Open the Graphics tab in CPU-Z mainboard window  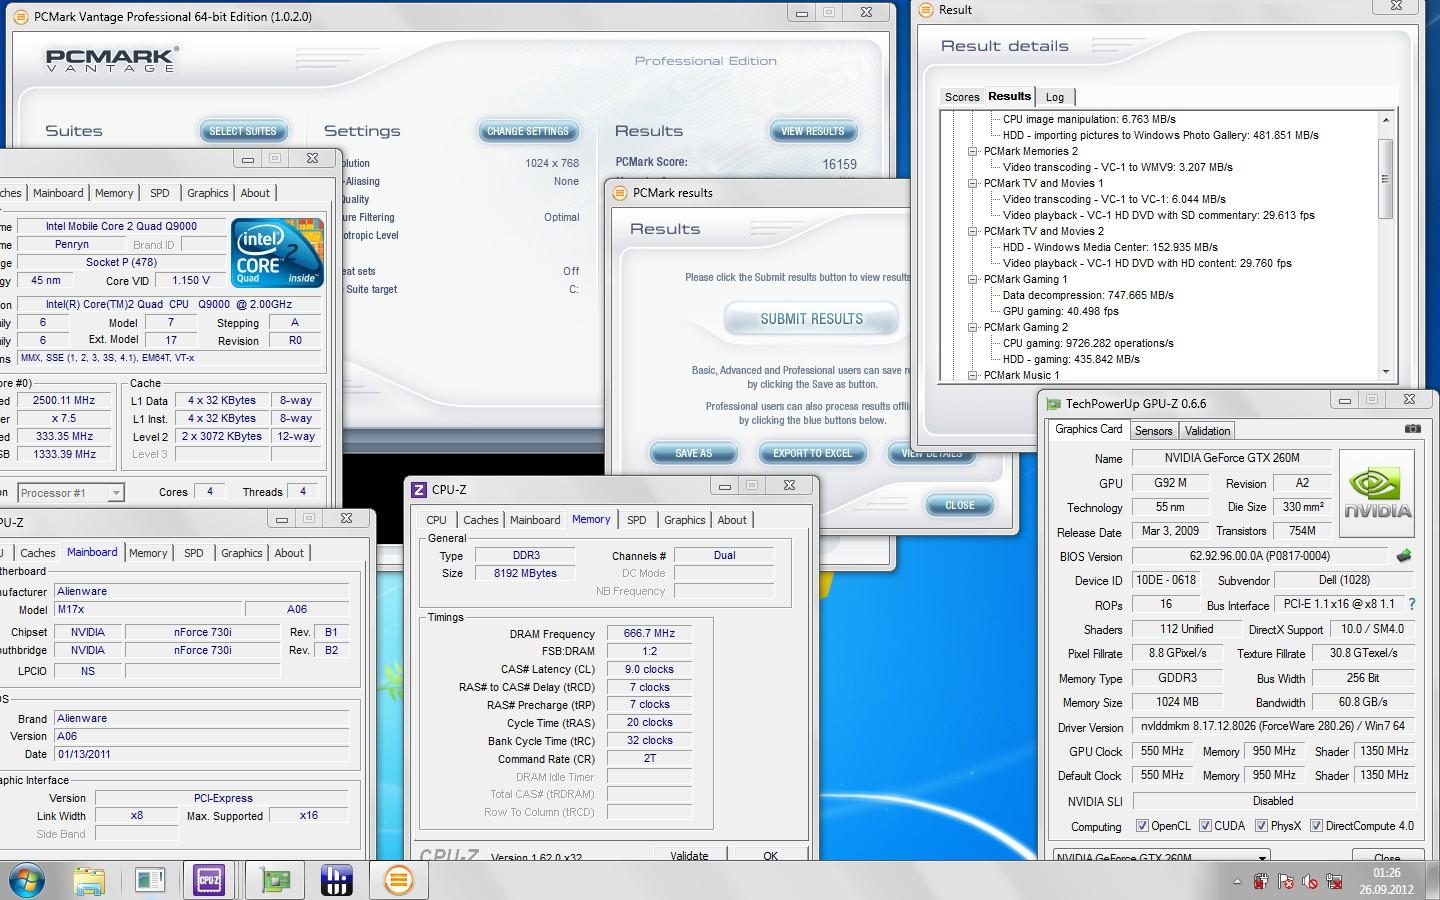241,553
